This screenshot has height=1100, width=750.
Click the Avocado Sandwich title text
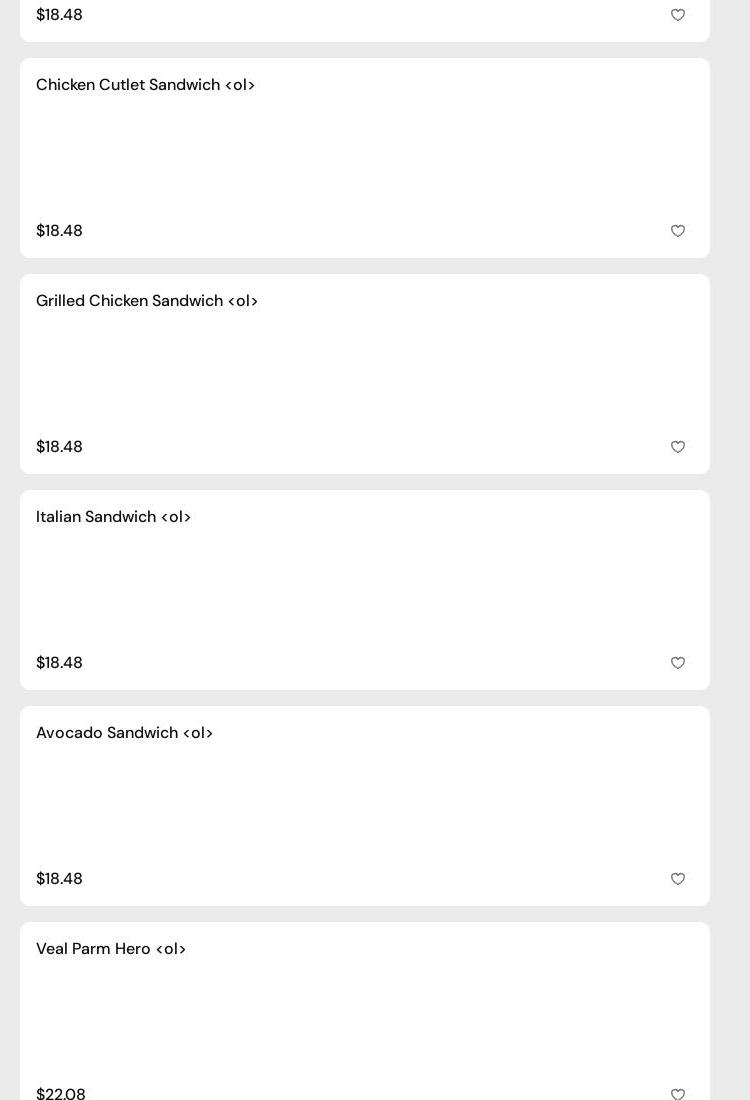pos(124,733)
